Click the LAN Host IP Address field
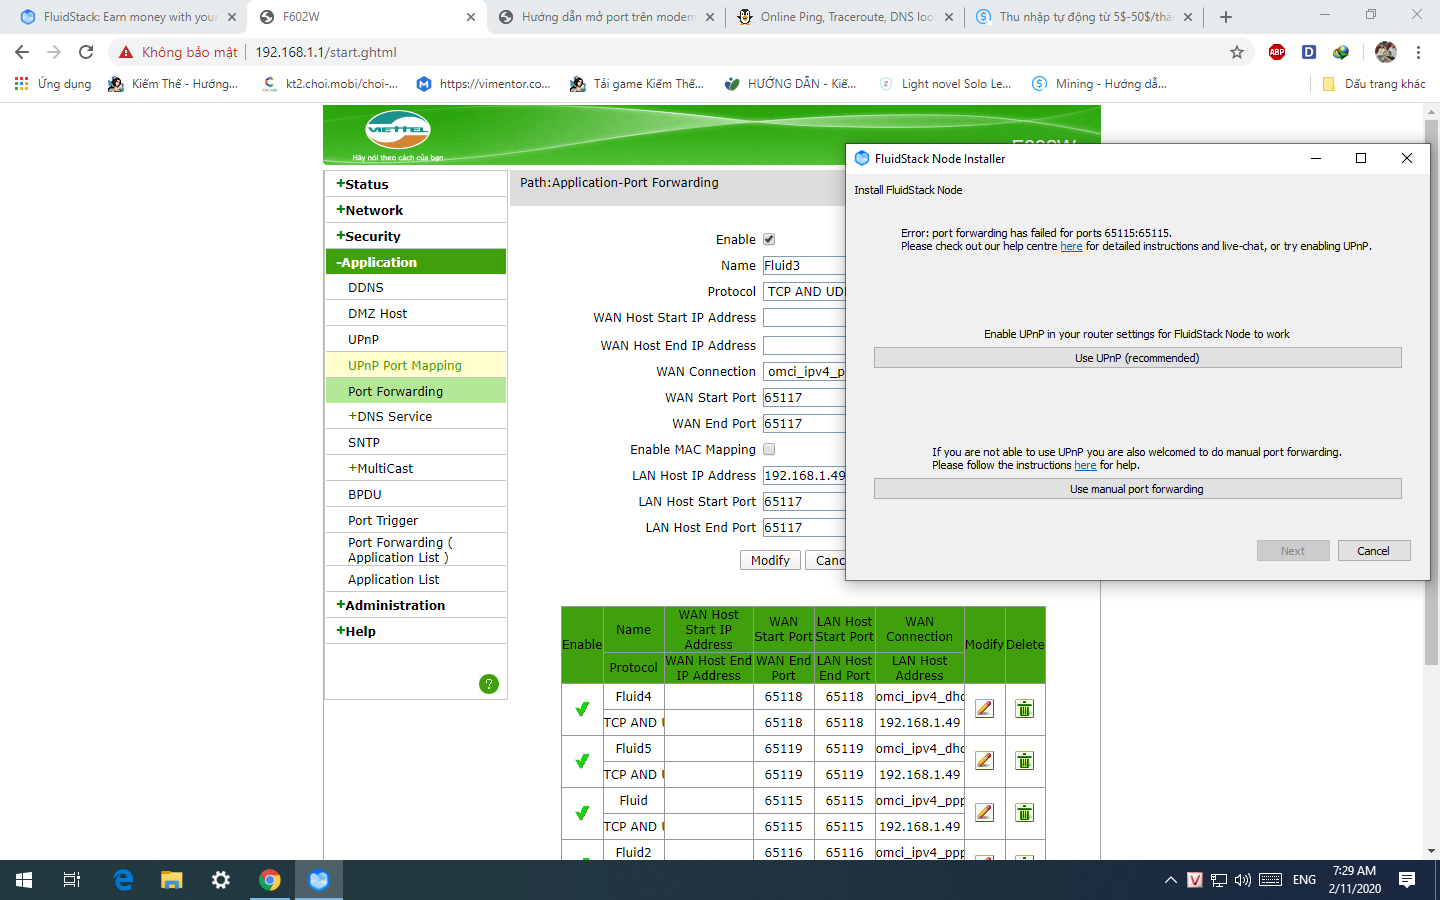The width and height of the screenshot is (1440, 900). pyautogui.click(x=804, y=475)
